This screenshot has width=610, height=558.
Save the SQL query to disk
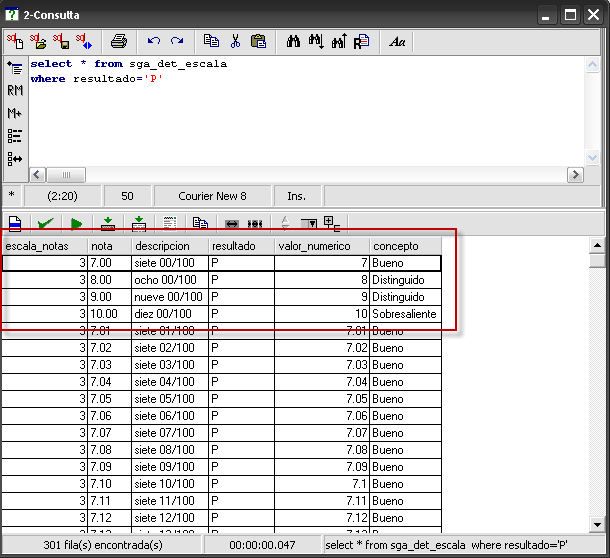coord(61,41)
